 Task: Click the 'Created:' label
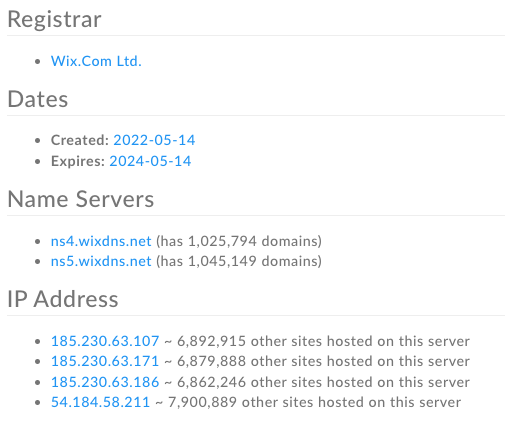coord(80,140)
